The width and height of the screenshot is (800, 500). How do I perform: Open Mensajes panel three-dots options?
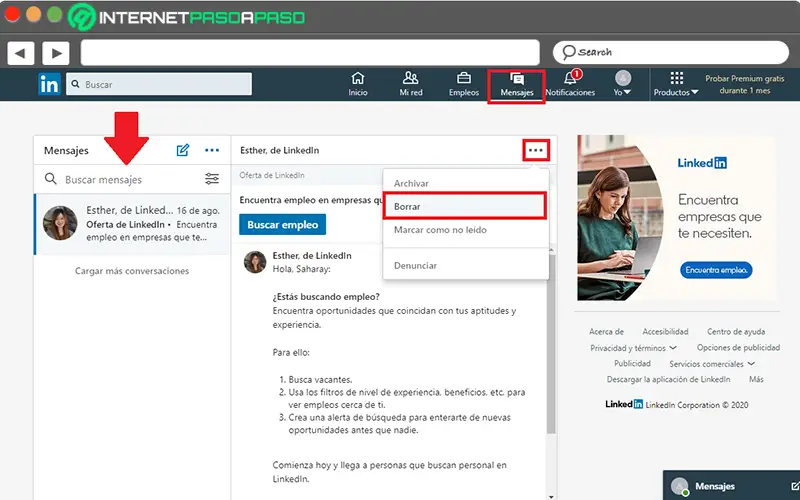click(212, 150)
